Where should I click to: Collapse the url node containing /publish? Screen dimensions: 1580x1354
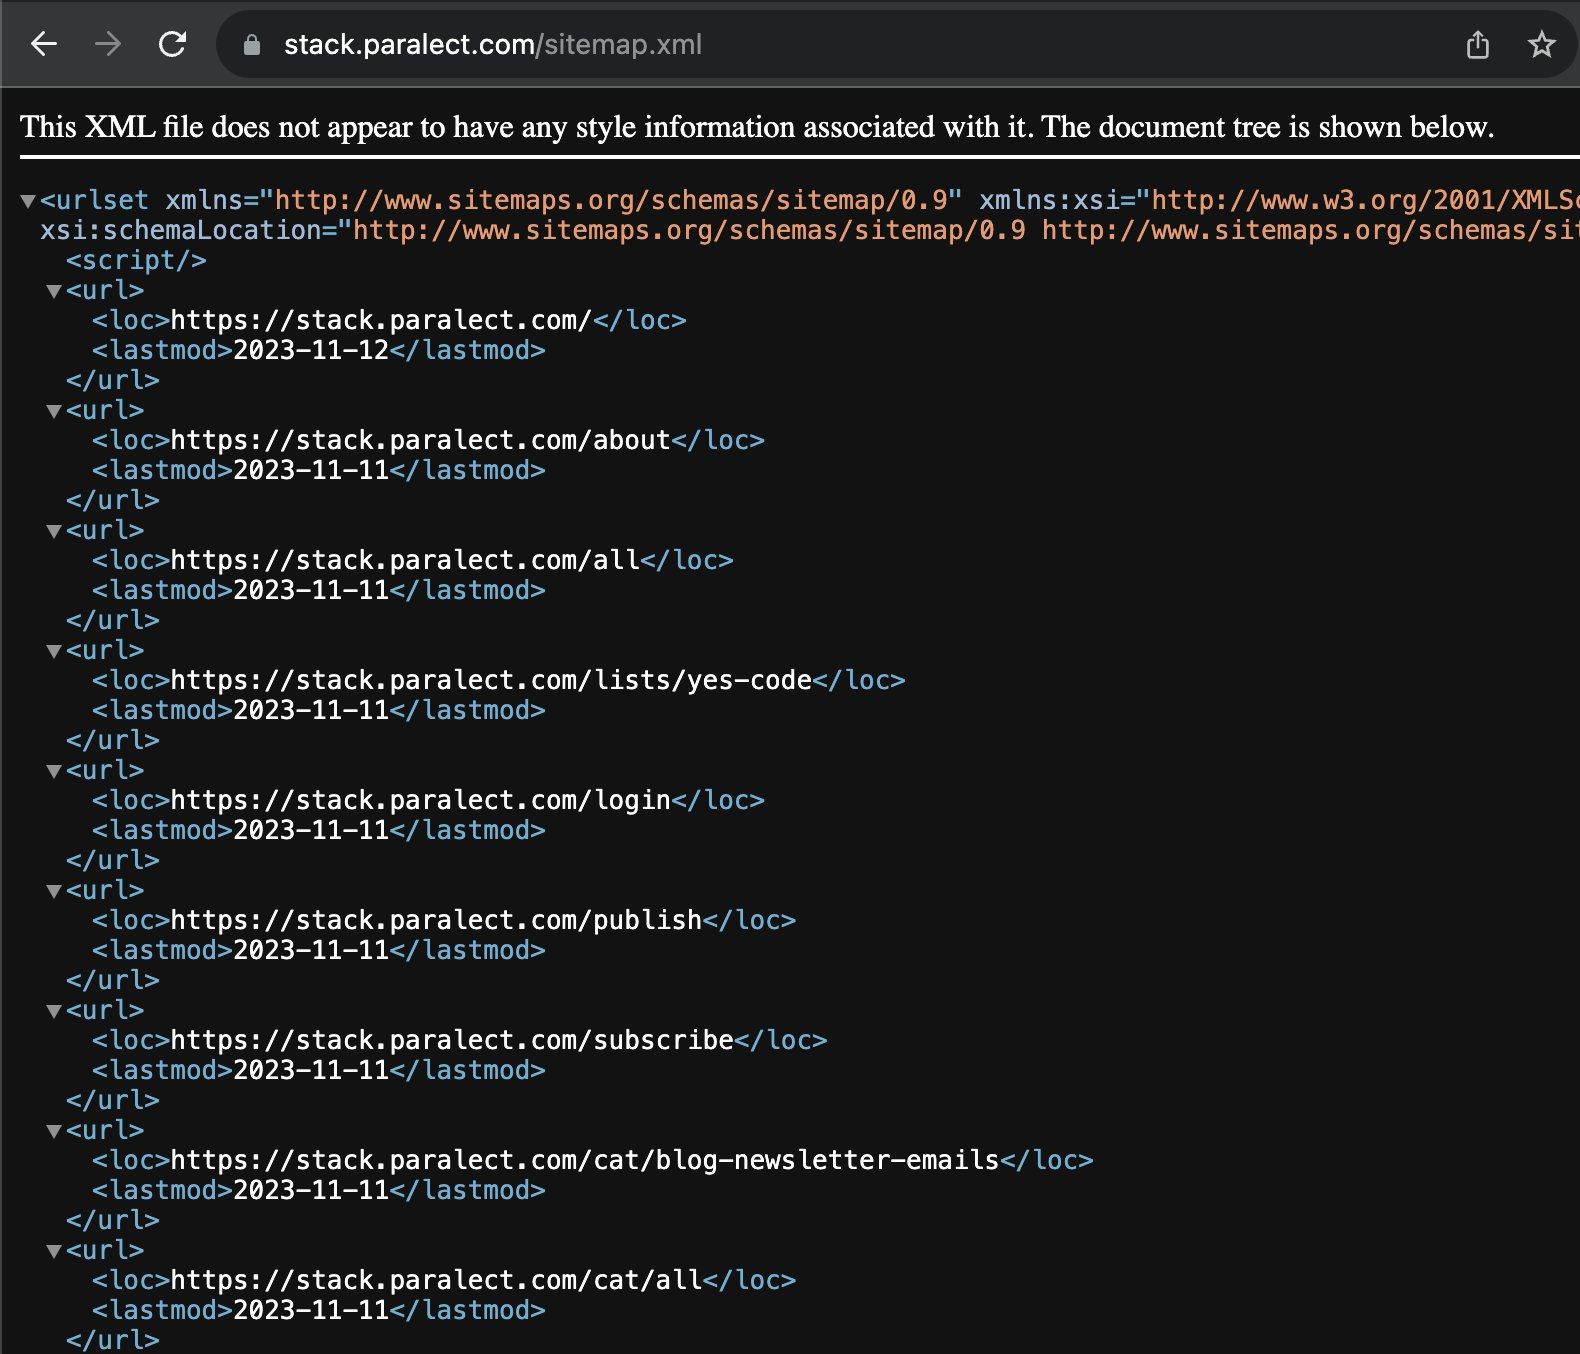click(54, 891)
